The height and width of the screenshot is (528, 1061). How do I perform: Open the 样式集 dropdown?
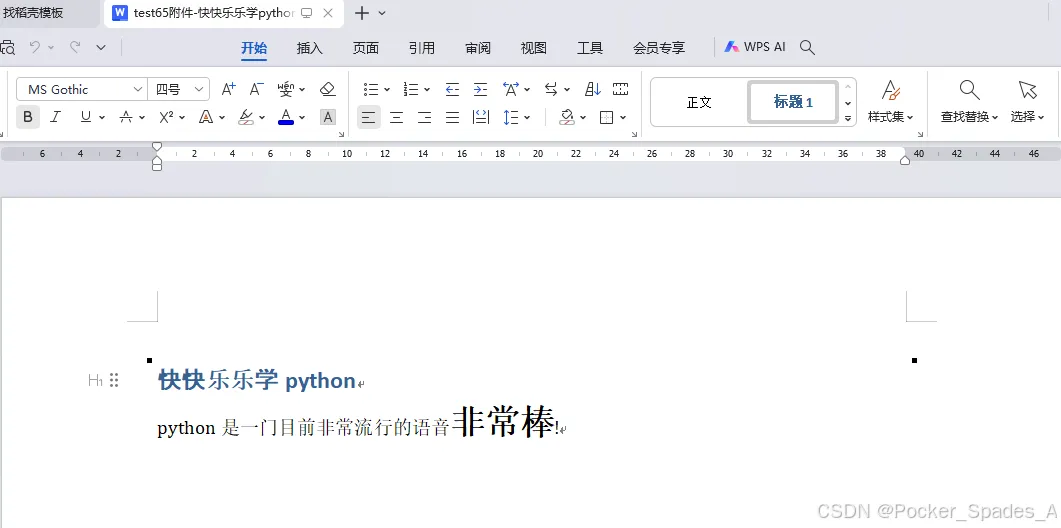point(890,117)
